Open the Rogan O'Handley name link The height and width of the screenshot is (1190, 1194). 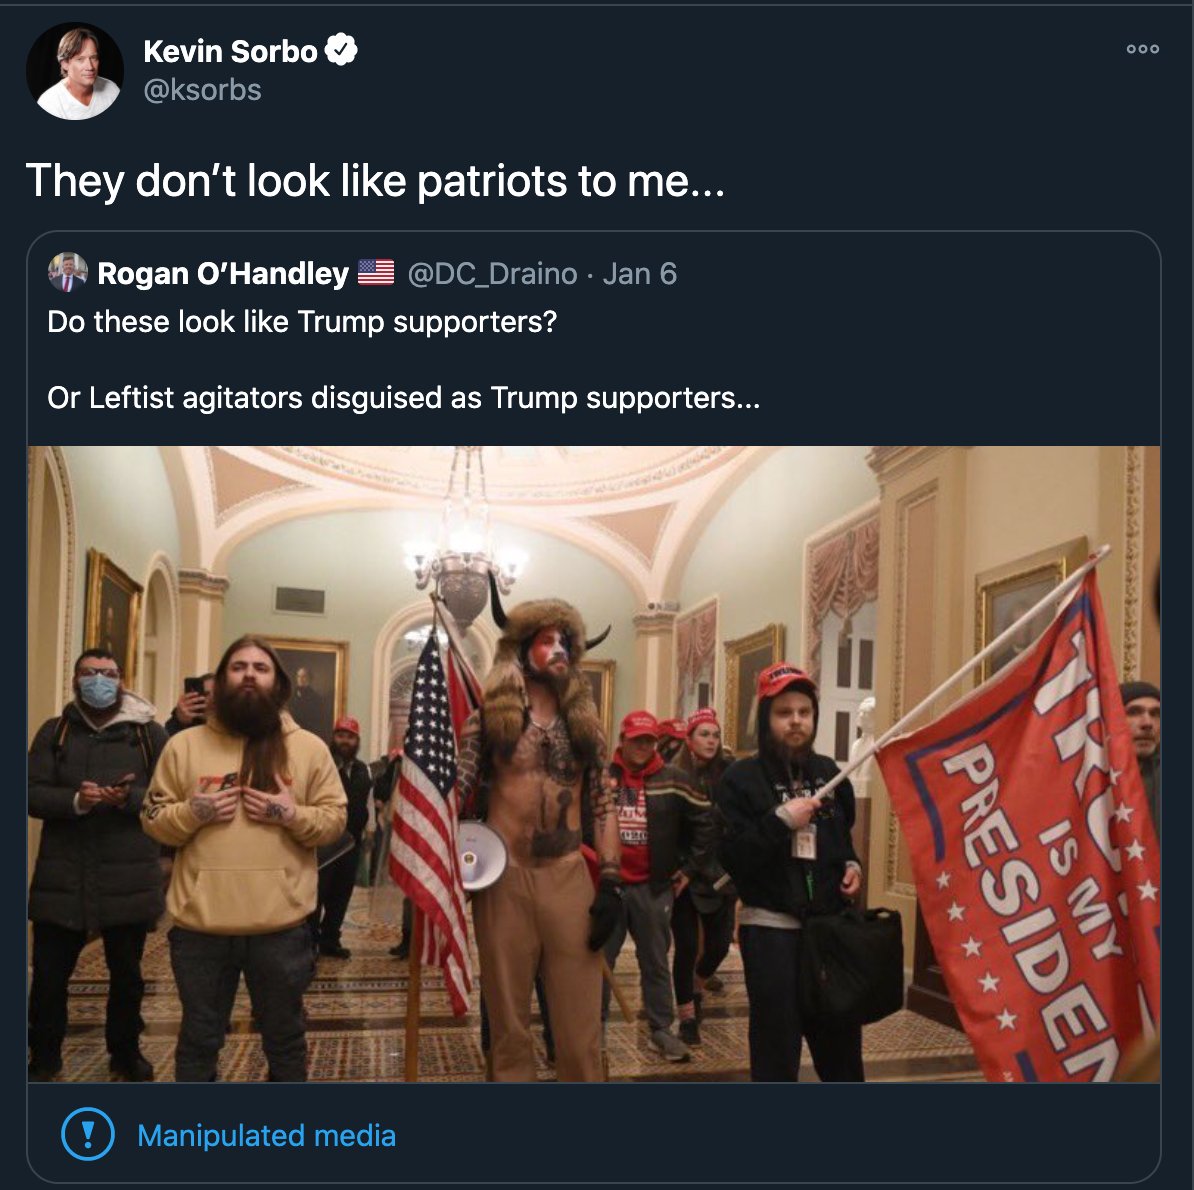(223, 274)
